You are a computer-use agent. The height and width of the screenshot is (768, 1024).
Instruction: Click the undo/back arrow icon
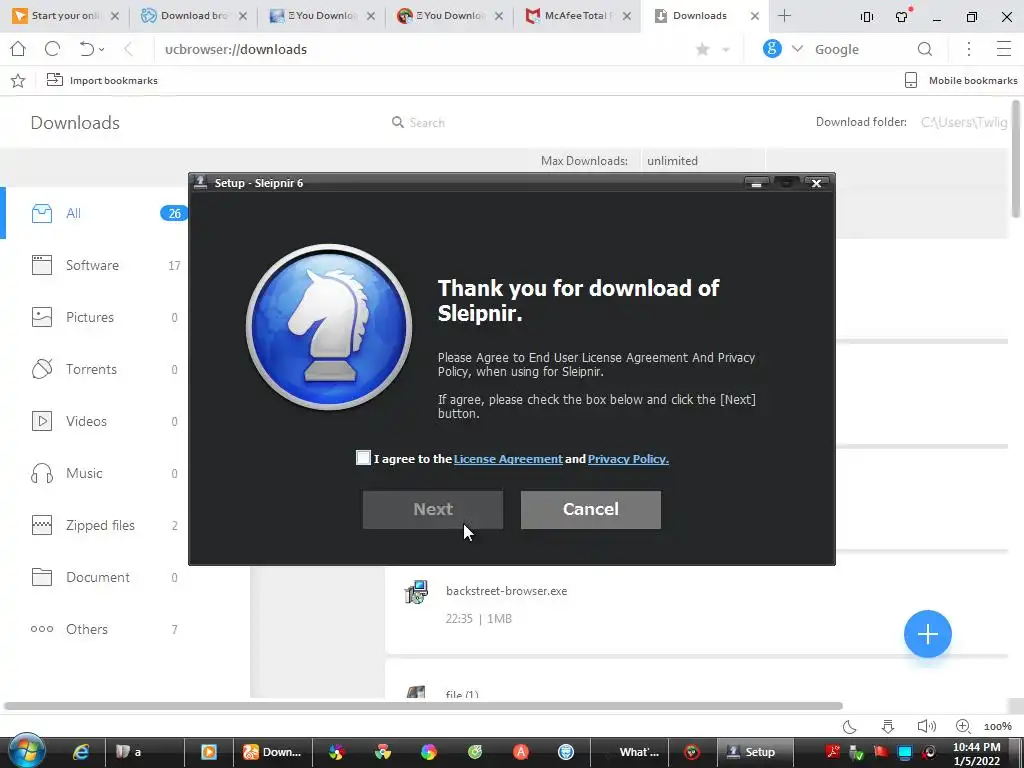[86, 49]
